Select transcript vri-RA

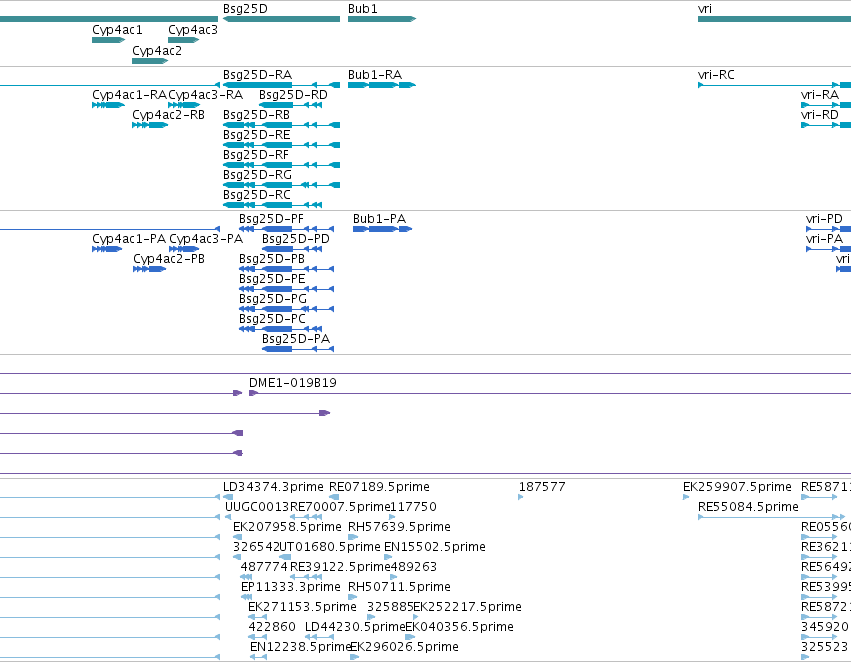click(826, 105)
